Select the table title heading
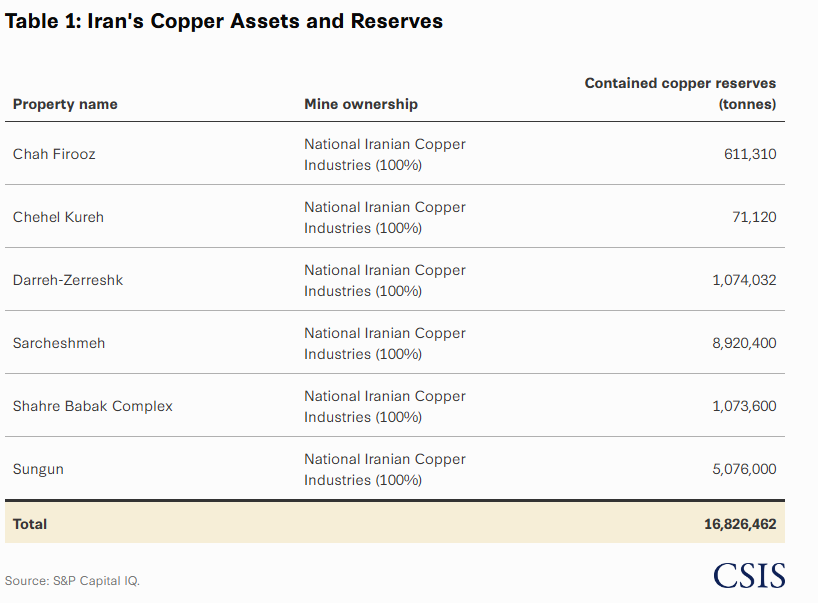The image size is (818, 603). tap(224, 21)
